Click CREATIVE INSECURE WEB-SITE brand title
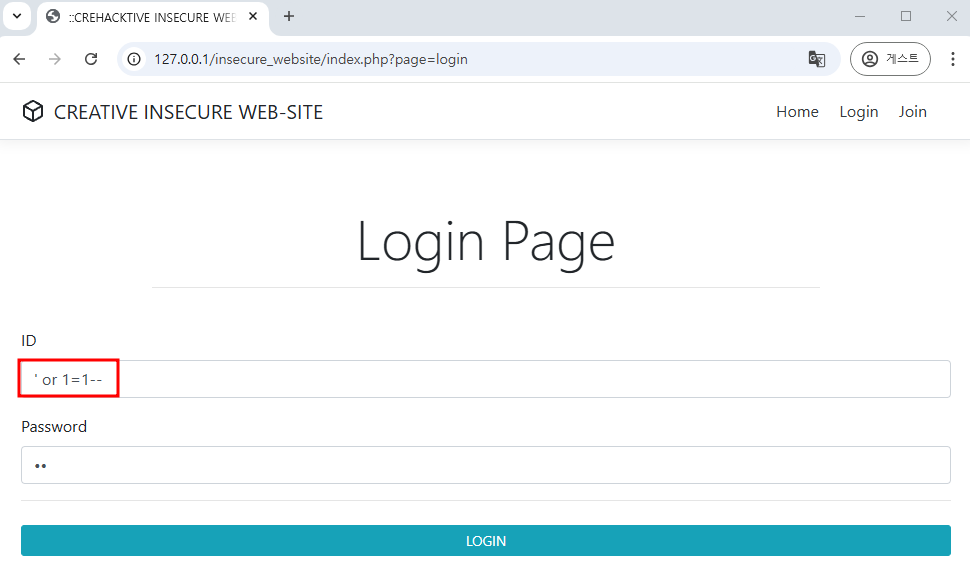The width and height of the screenshot is (970, 581). (188, 112)
